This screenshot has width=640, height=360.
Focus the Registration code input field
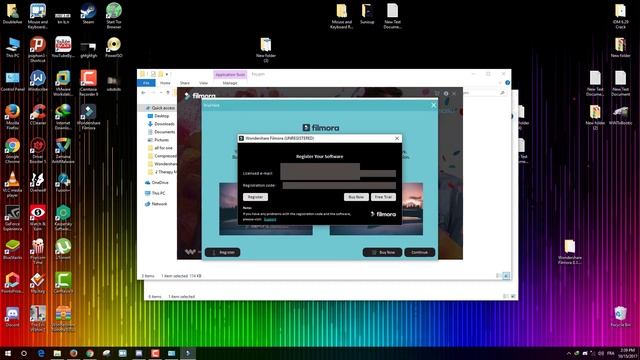[339, 185]
